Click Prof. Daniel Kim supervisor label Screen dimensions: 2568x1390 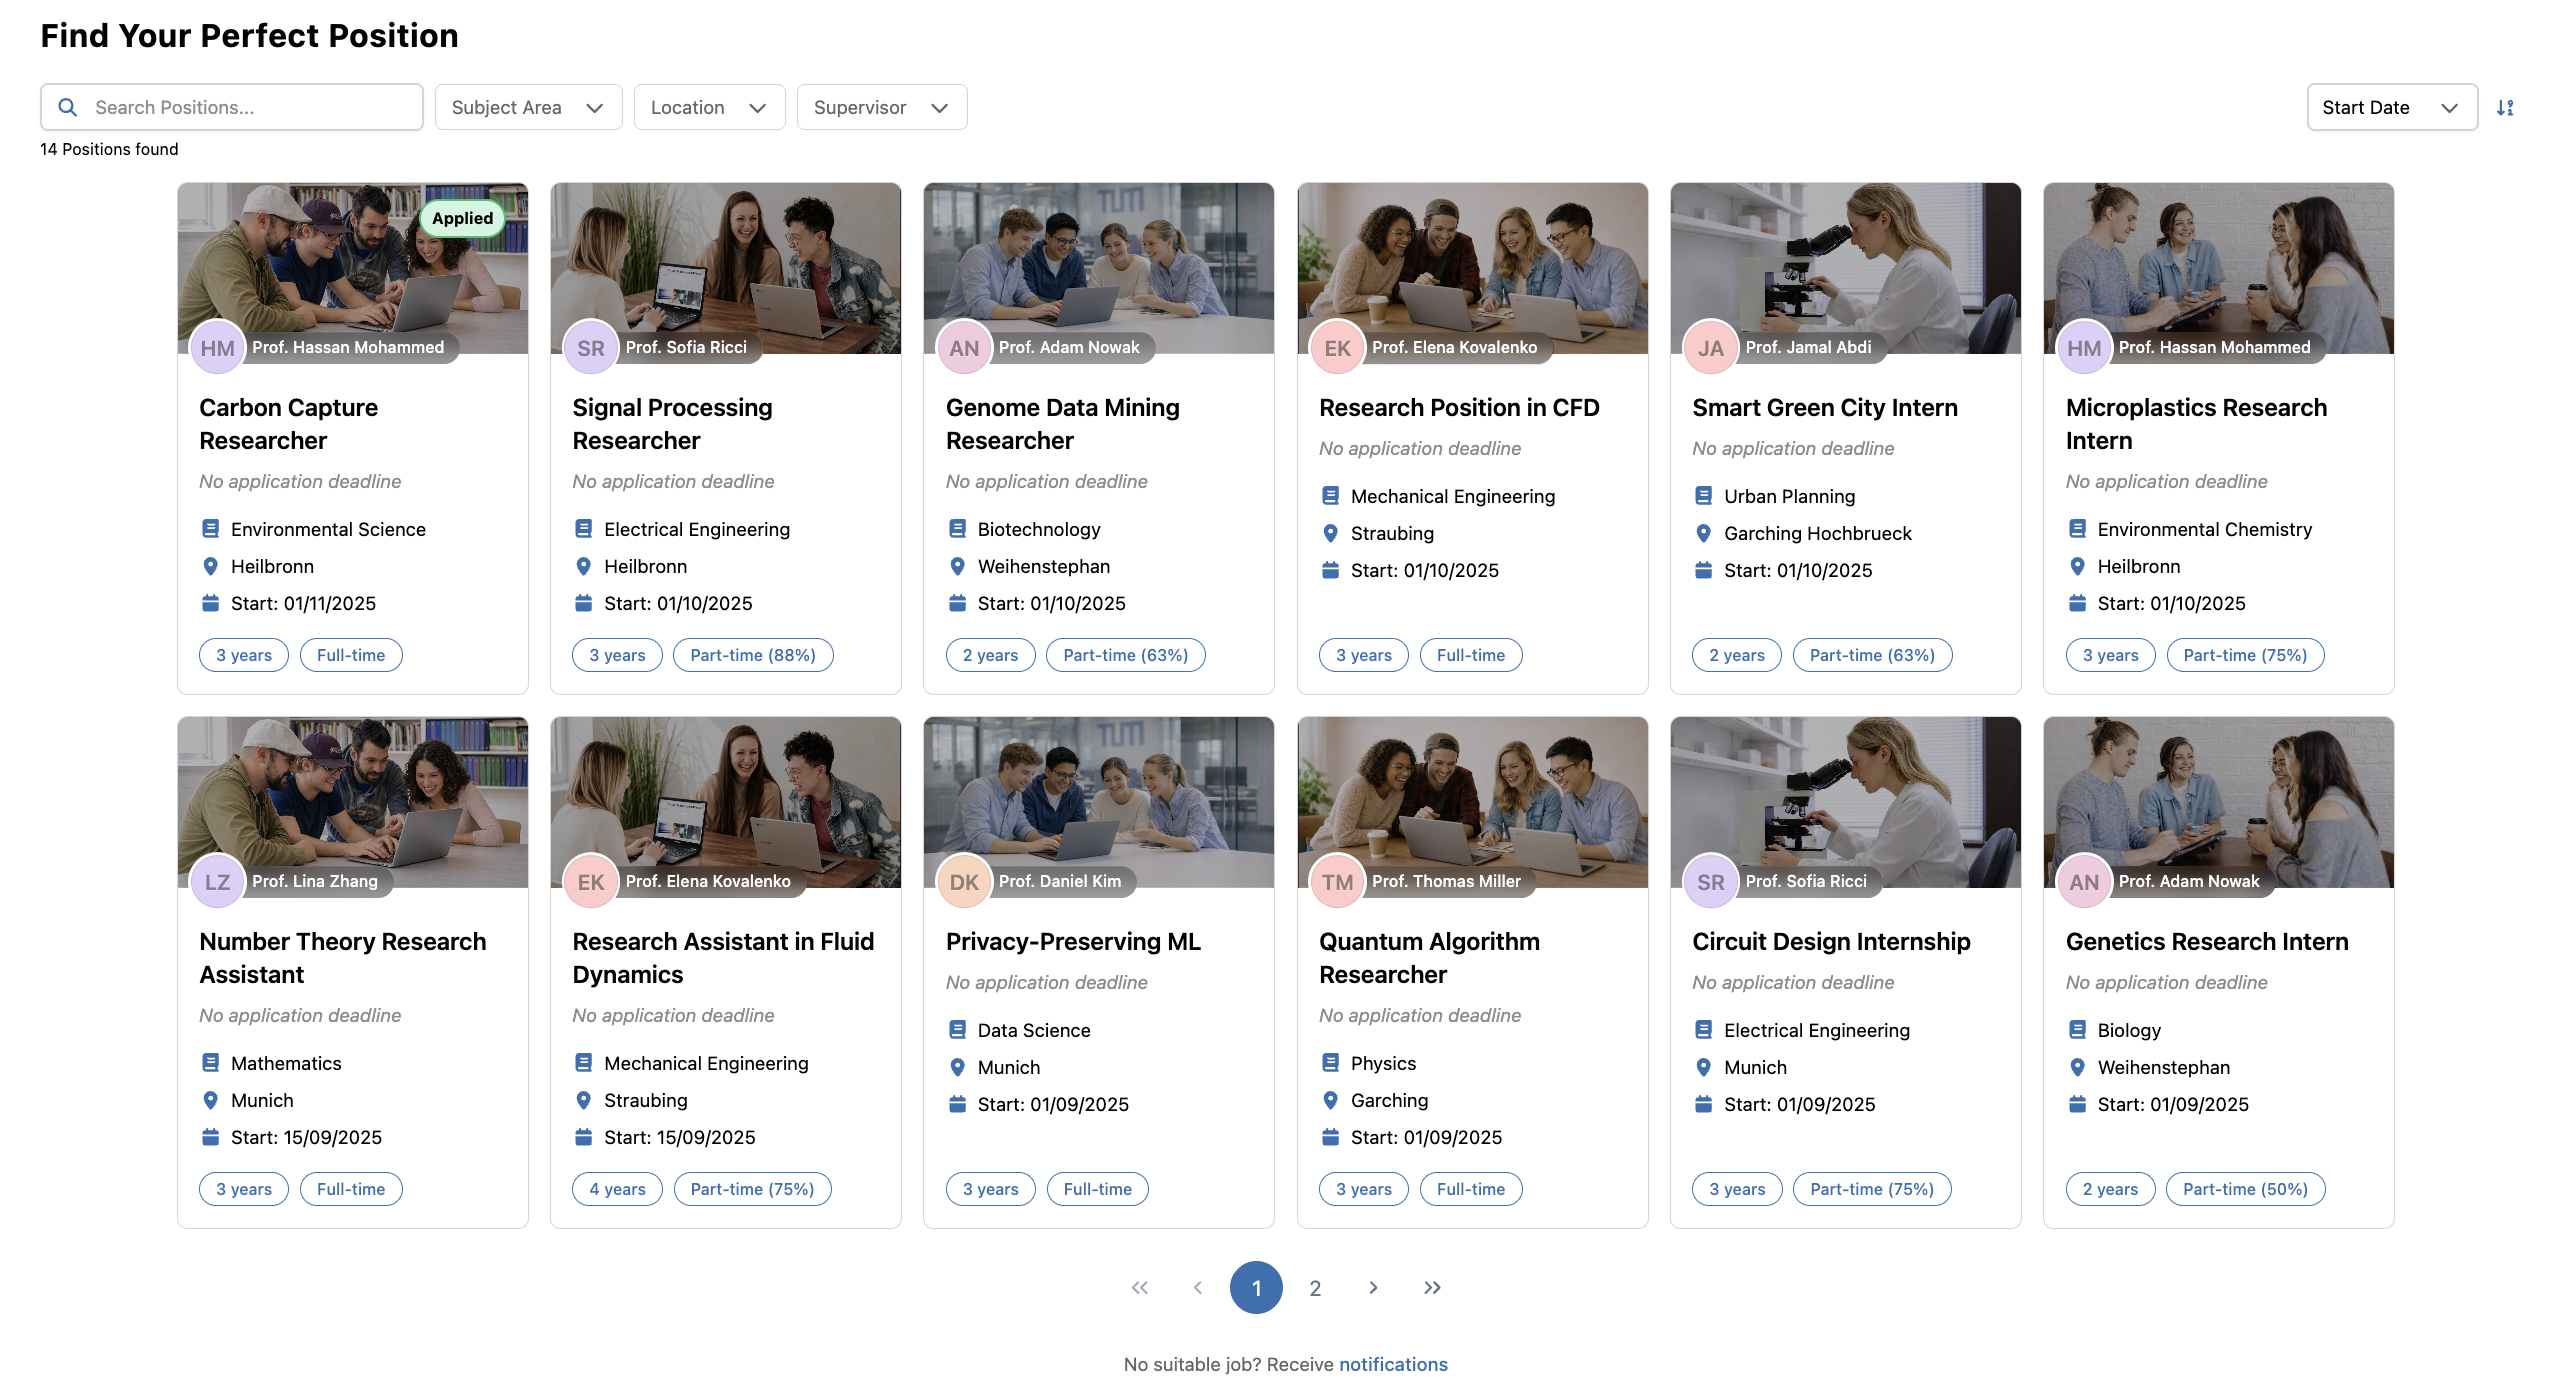(x=1059, y=881)
